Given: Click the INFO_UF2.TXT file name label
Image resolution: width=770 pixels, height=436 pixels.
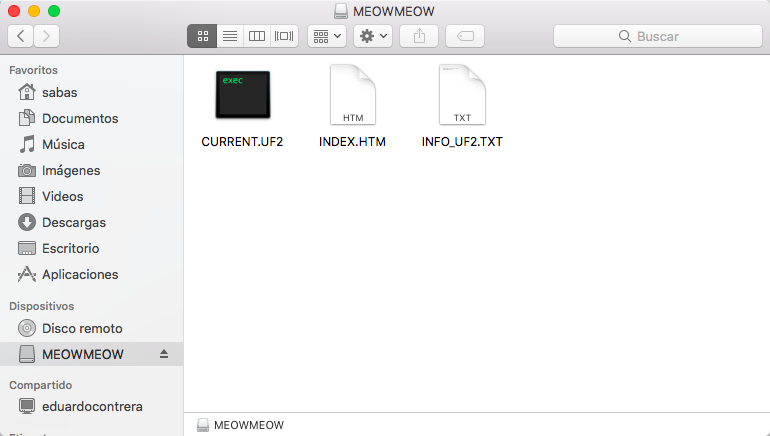Looking at the screenshot, I should click(462, 142).
